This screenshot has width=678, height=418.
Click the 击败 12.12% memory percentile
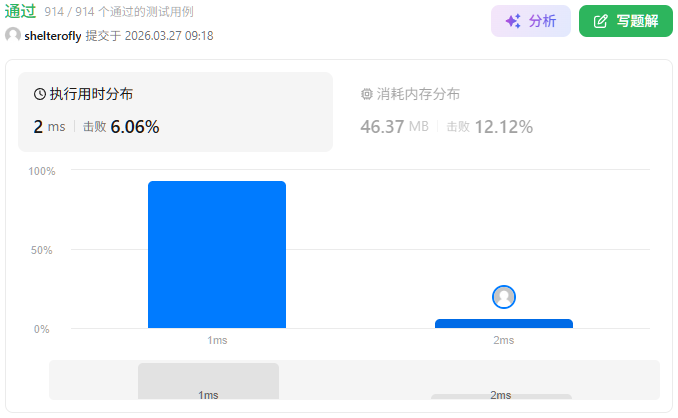coord(490,127)
